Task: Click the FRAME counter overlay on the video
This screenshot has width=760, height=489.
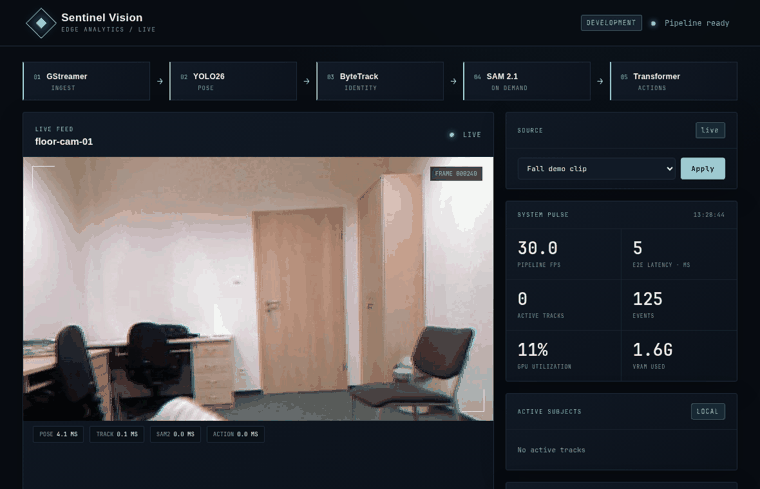Action: pyautogui.click(x=456, y=174)
